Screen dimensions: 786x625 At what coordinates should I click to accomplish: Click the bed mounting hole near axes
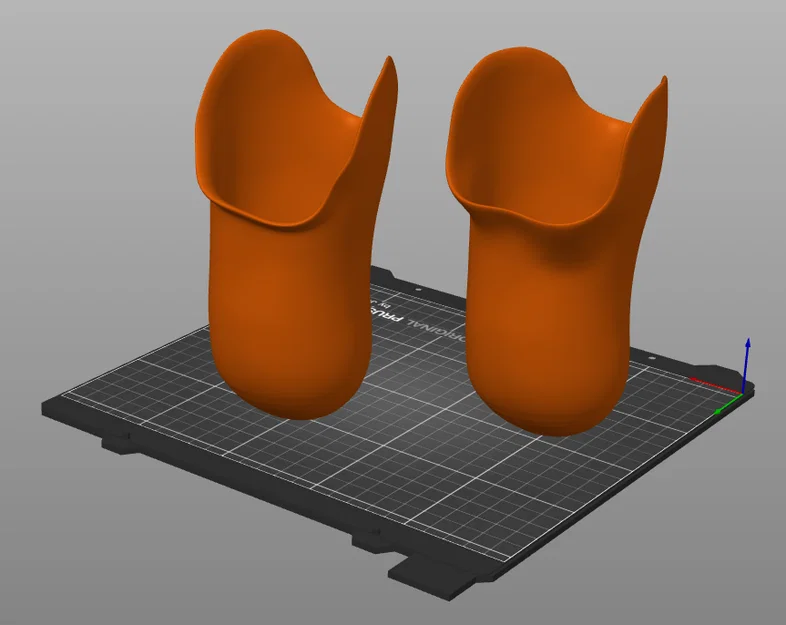point(652,358)
